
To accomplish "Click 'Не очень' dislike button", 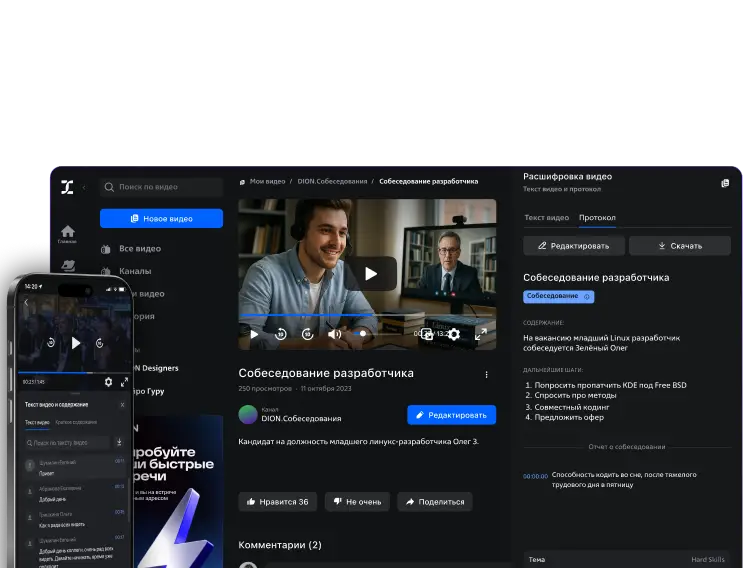I will 357,501.
